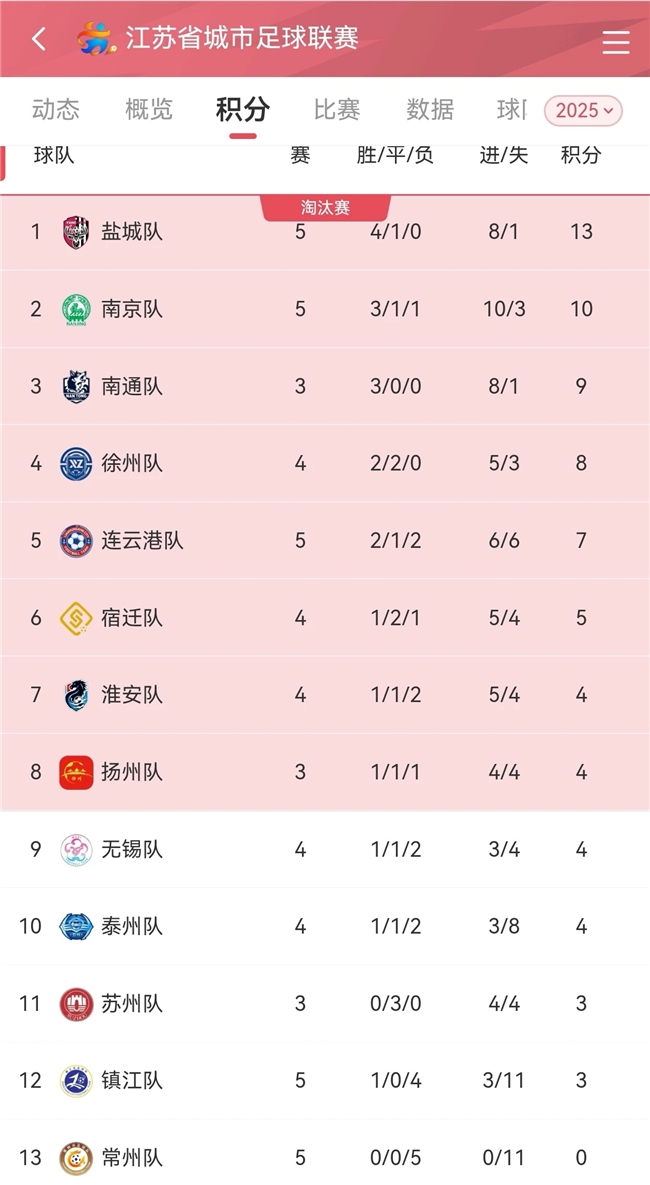
Task: Tap the 常州队 team crest
Action: [76, 1158]
